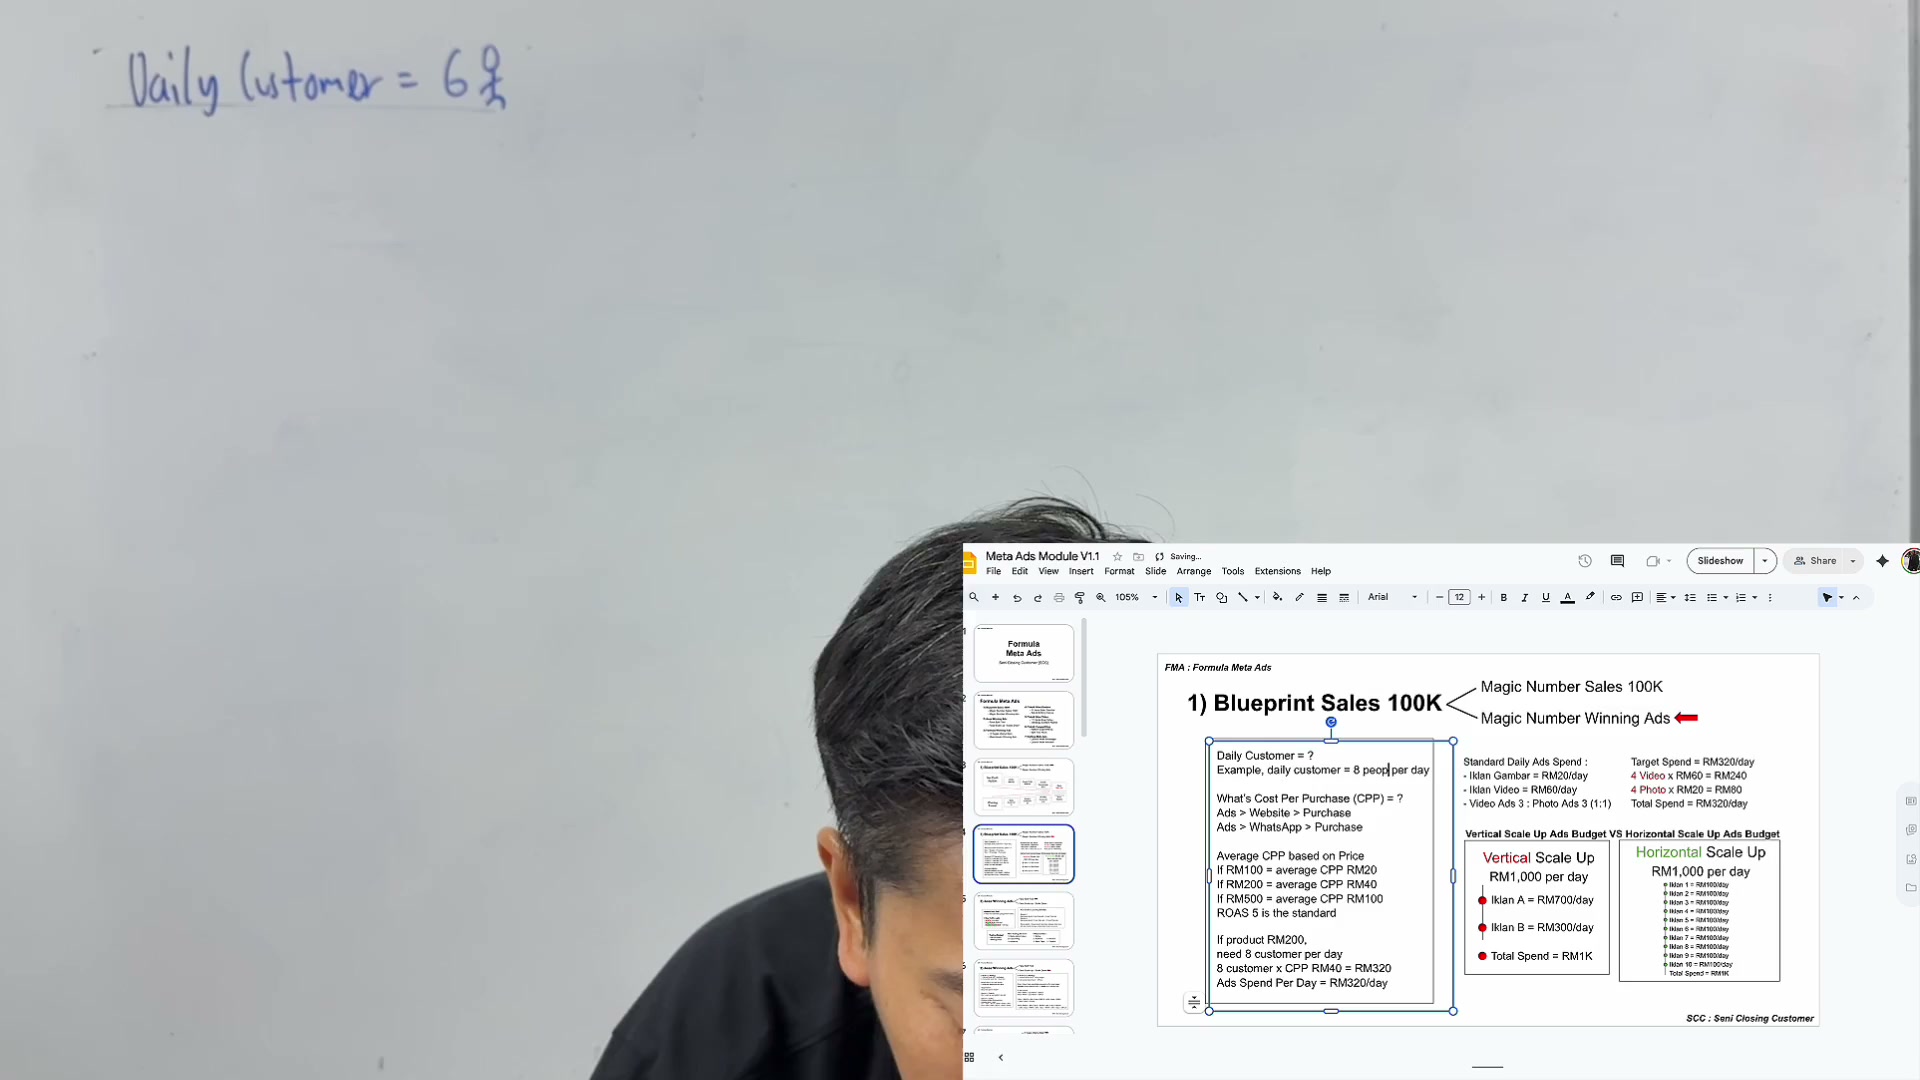Collapse the filmstrip with left chevron
This screenshot has height=1080, width=1920.
pos(1001,1057)
